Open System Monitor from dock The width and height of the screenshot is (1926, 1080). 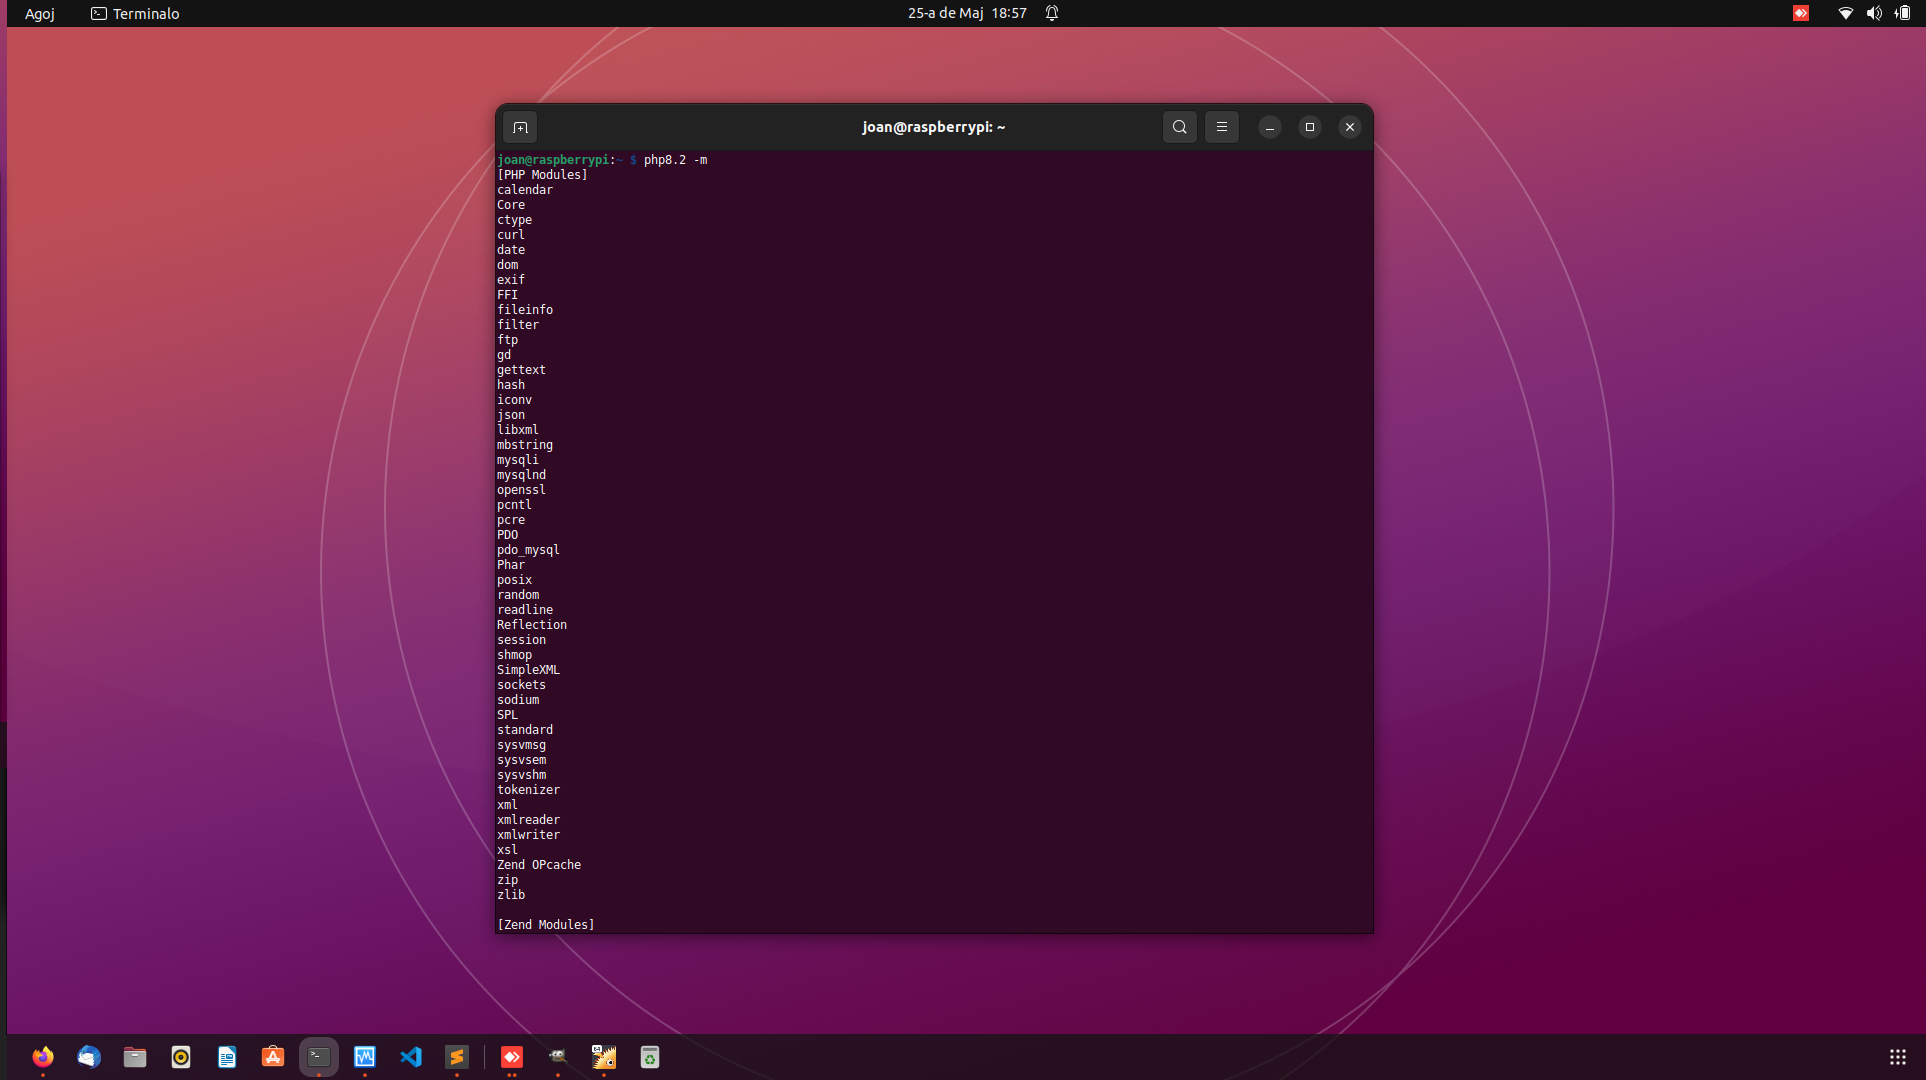click(x=365, y=1057)
